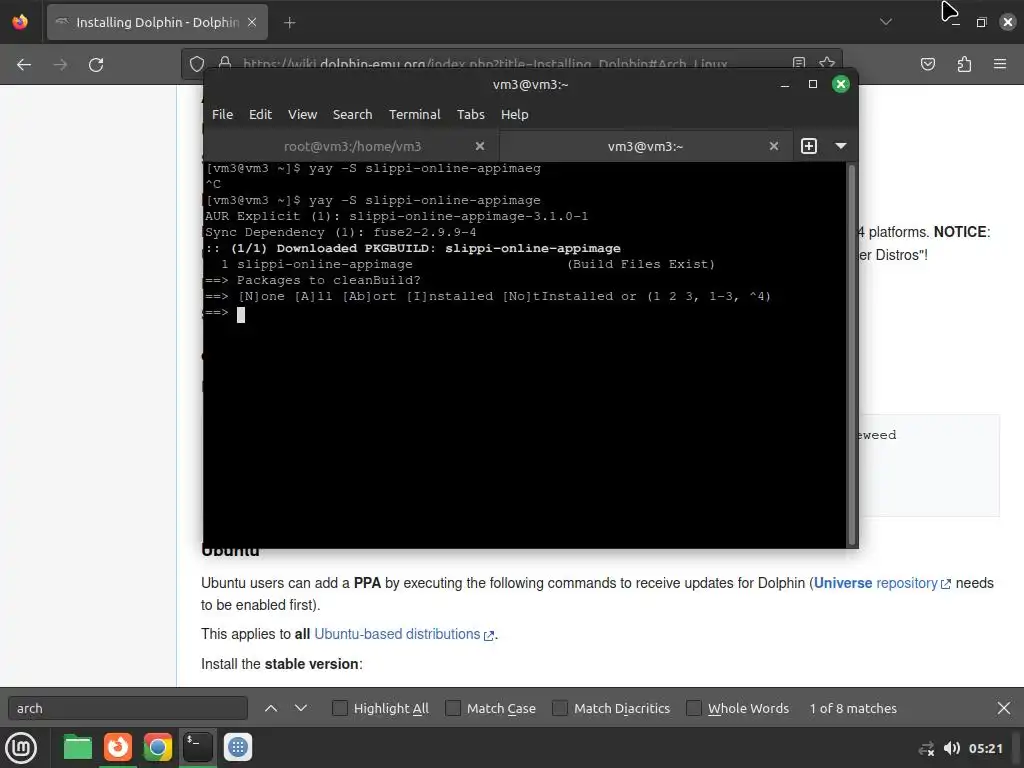The width and height of the screenshot is (1024, 768).
Task: Click the terminal window title vm3@vm3:~
Action: tap(530, 84)
